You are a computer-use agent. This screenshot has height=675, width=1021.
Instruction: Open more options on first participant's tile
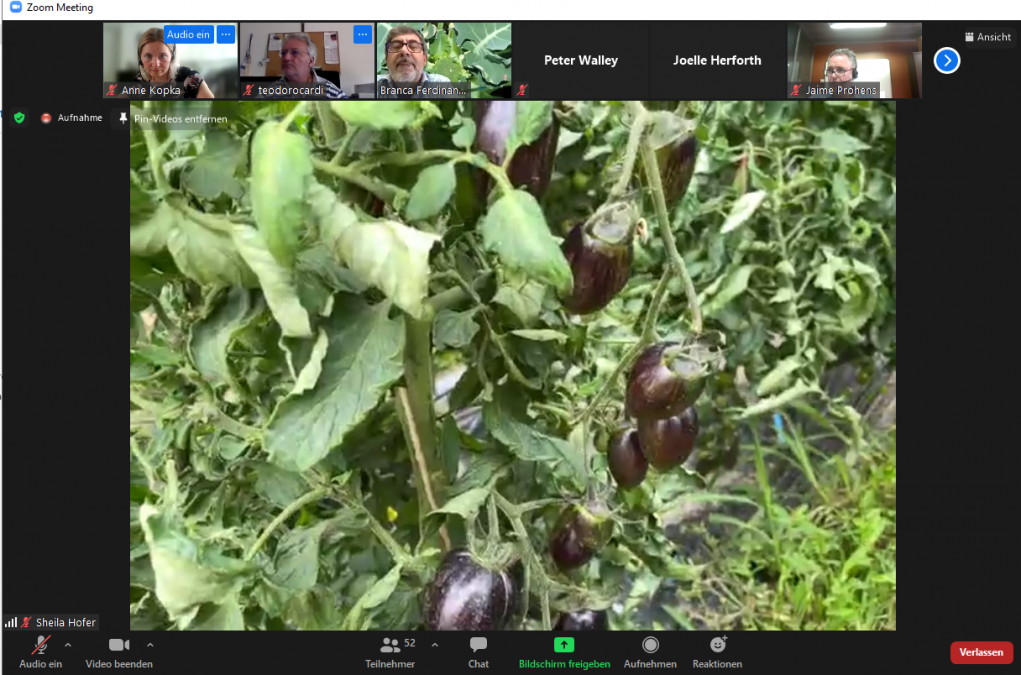pos(226,35)
